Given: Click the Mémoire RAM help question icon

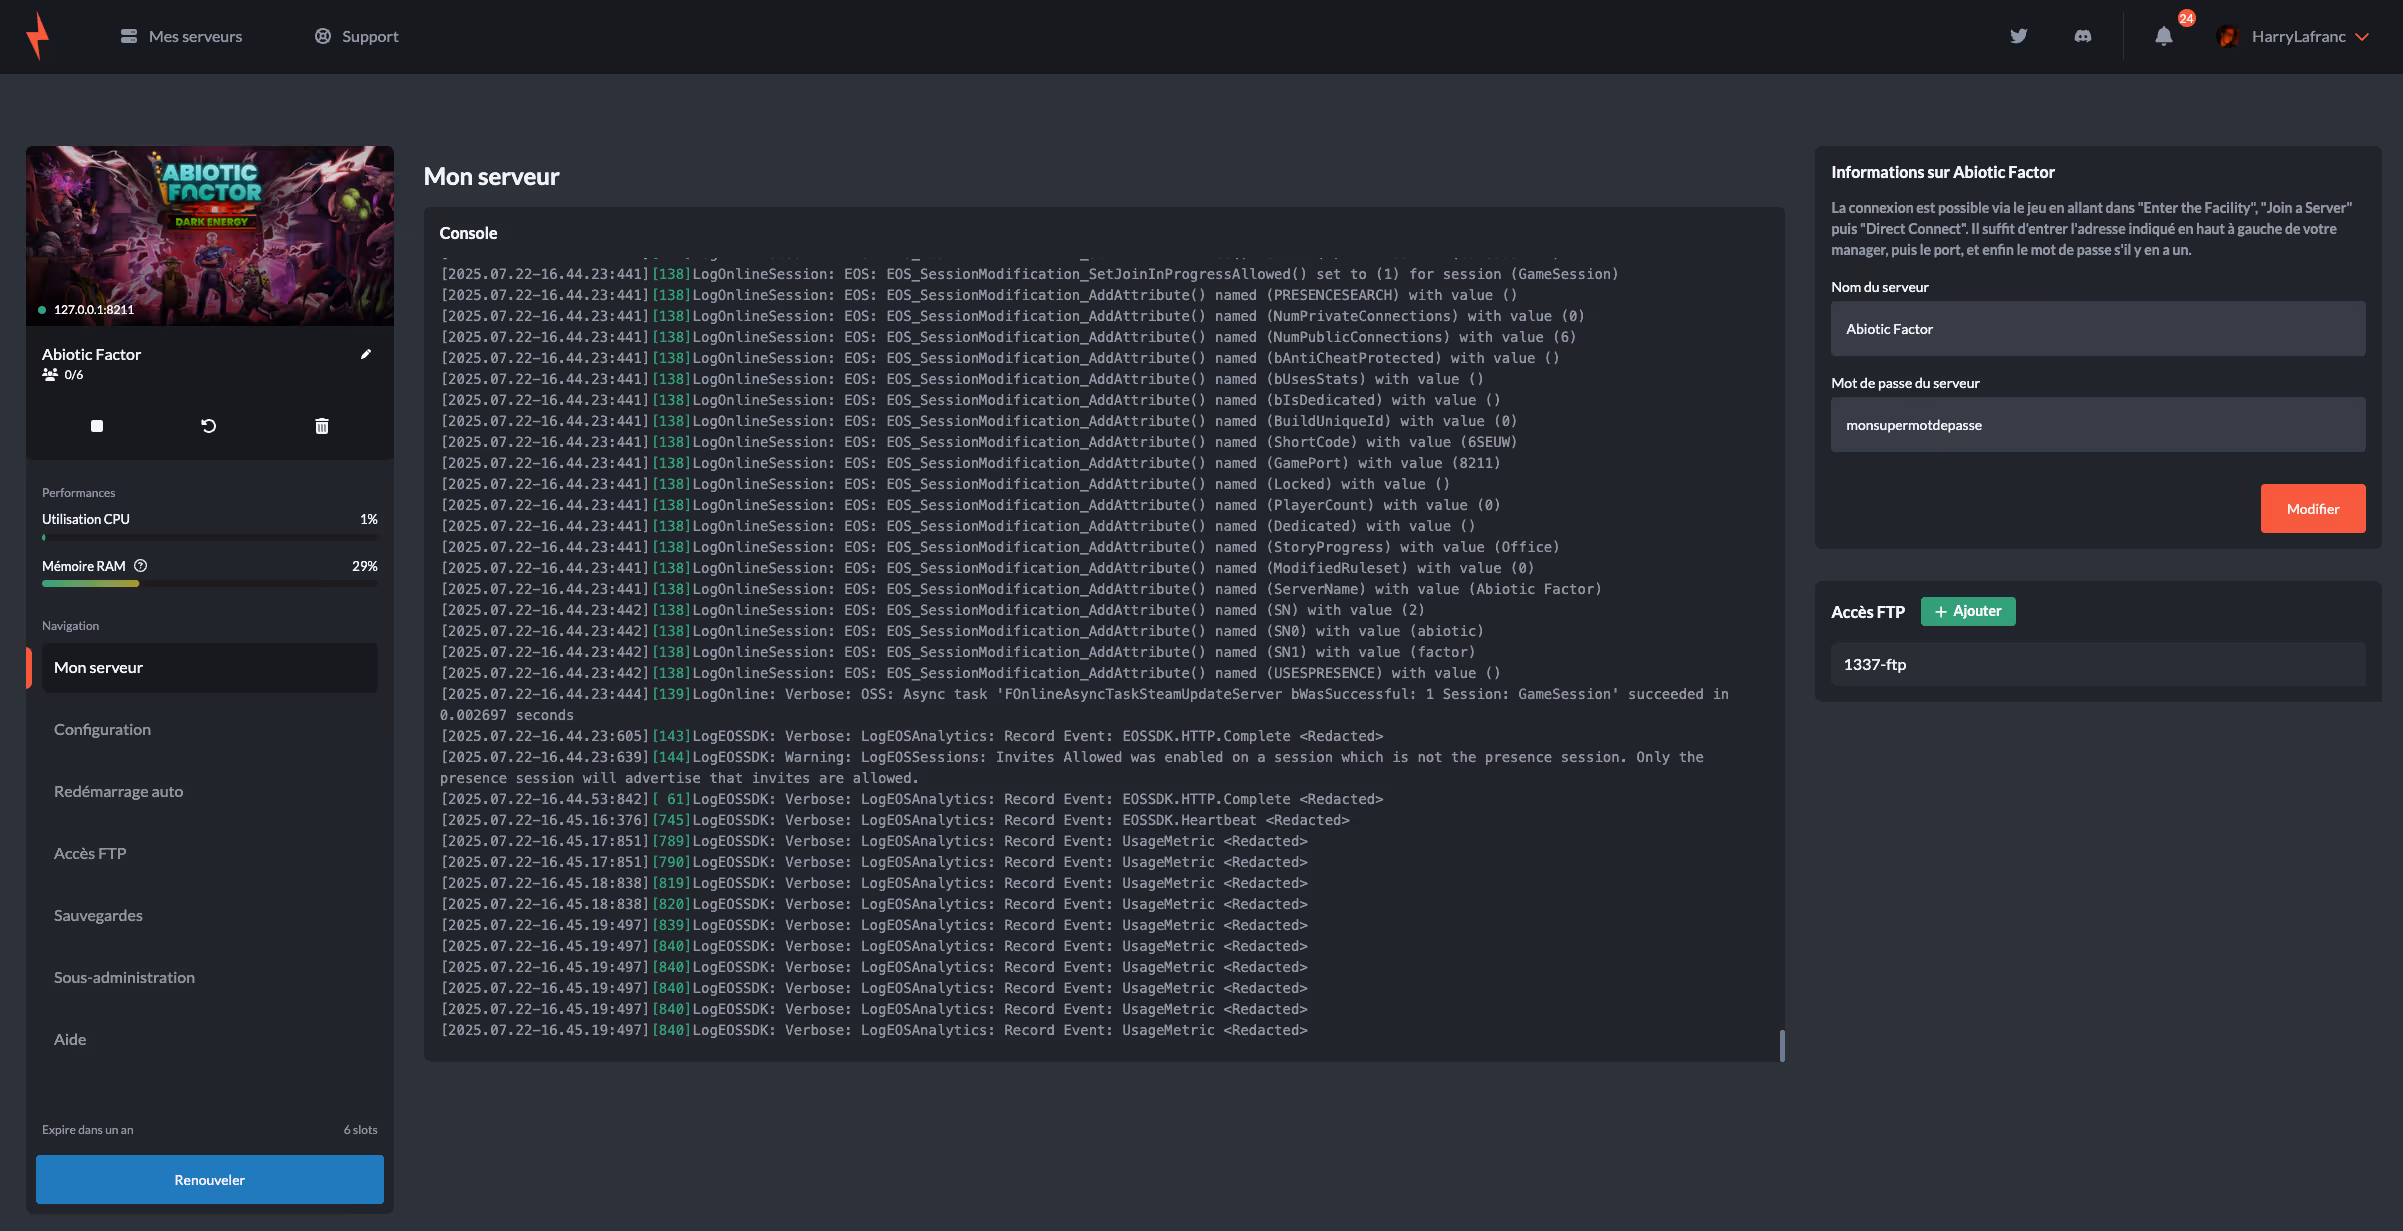Looking at the screenshot, I should coord(141,566).
